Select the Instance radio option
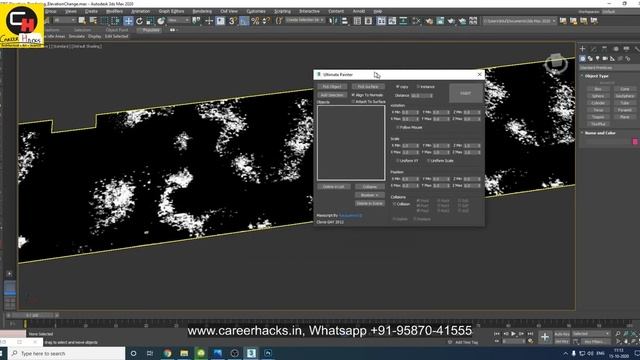 [x=425, y=87]
